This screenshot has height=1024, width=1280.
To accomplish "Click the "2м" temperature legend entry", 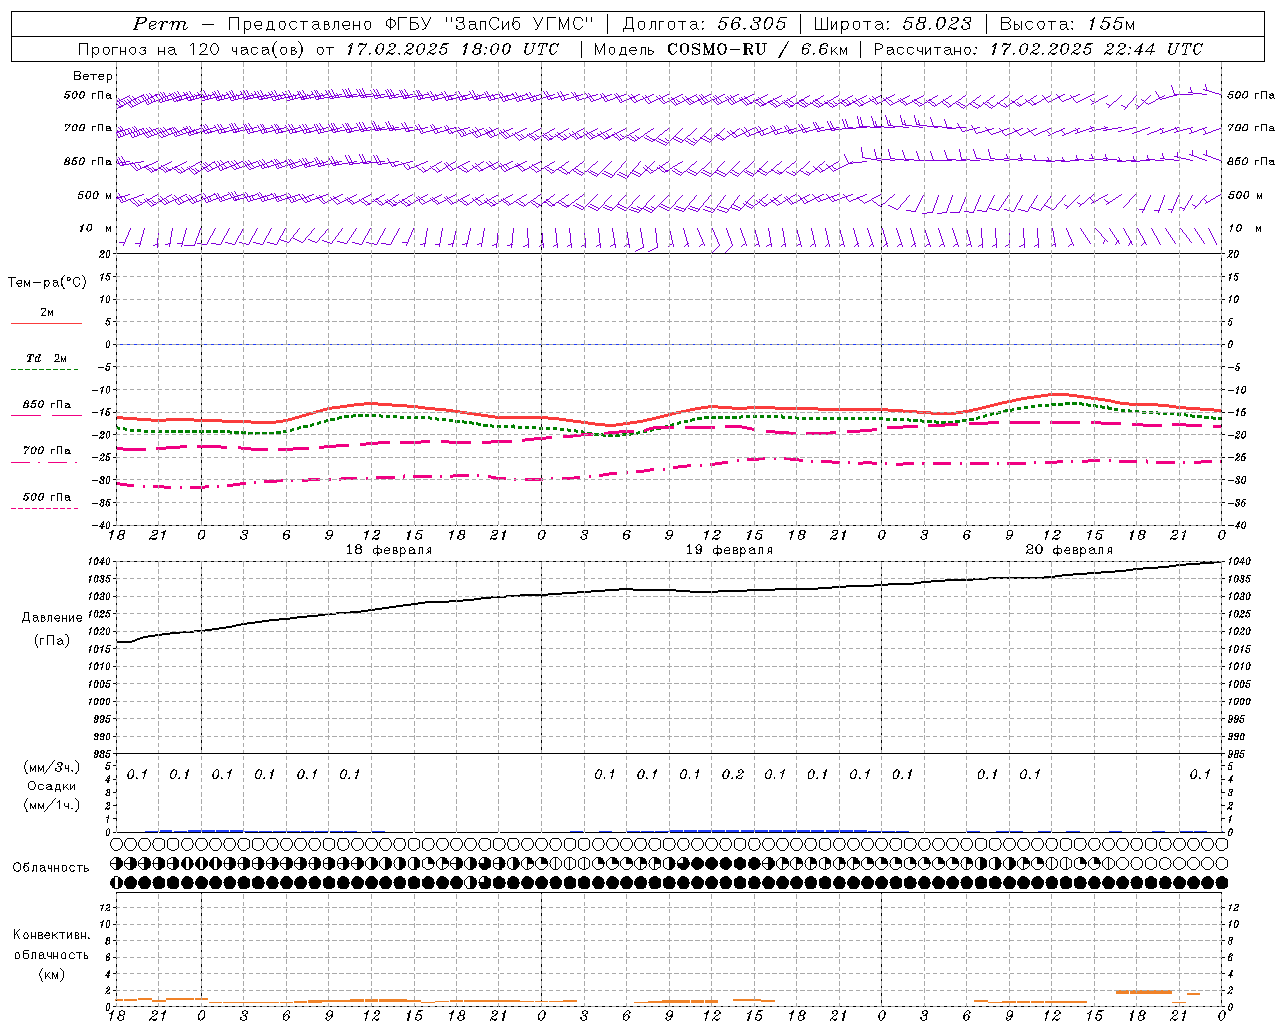I will [x=47, y=313].
